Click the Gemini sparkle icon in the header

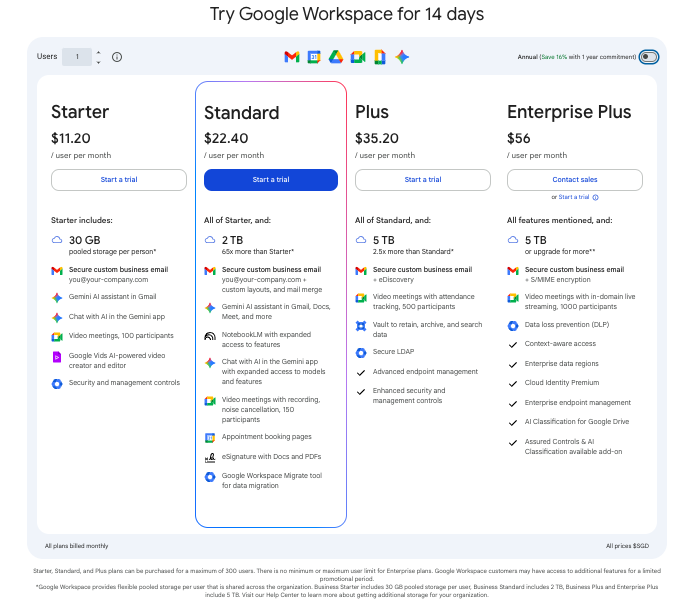(x=402, y=57)
